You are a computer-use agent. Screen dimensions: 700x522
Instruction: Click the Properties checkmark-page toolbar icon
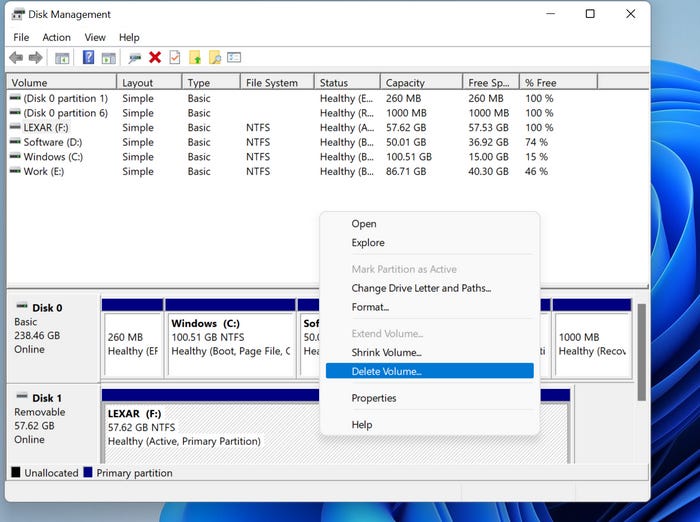[175, 58]
